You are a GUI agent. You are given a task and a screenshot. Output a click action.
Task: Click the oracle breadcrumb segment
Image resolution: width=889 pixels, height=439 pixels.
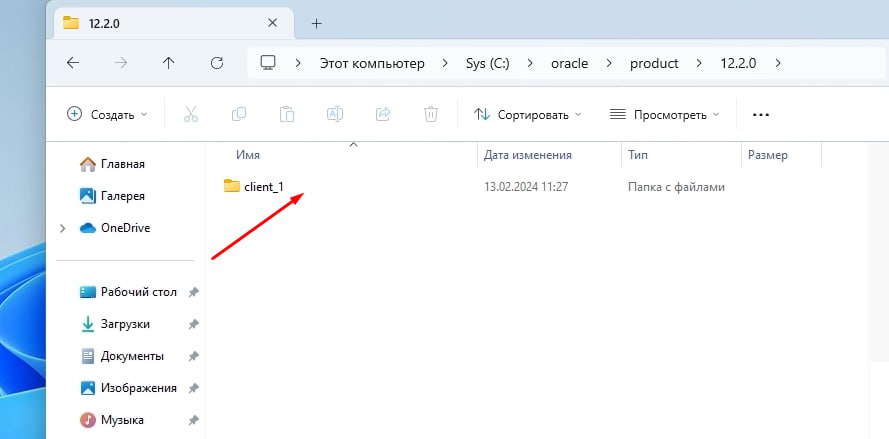569,63
